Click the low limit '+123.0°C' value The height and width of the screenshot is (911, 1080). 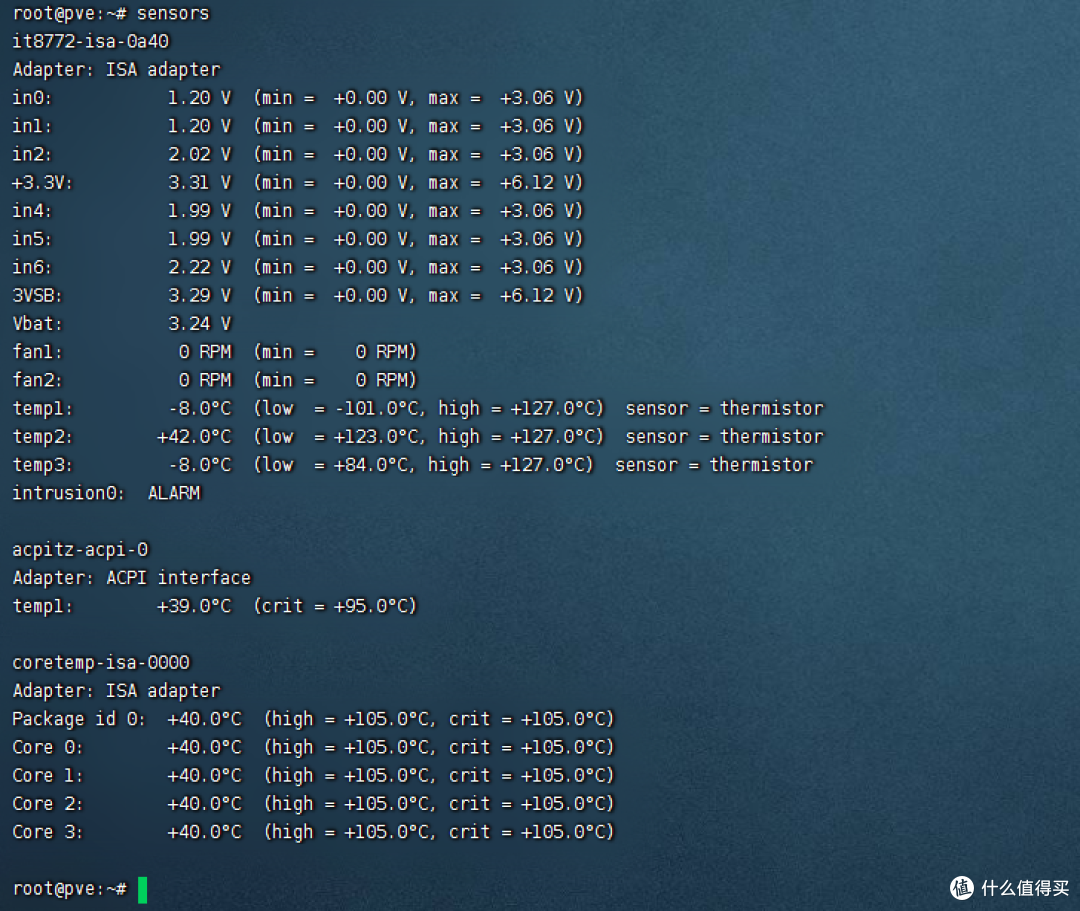click(x=376, y=437)
